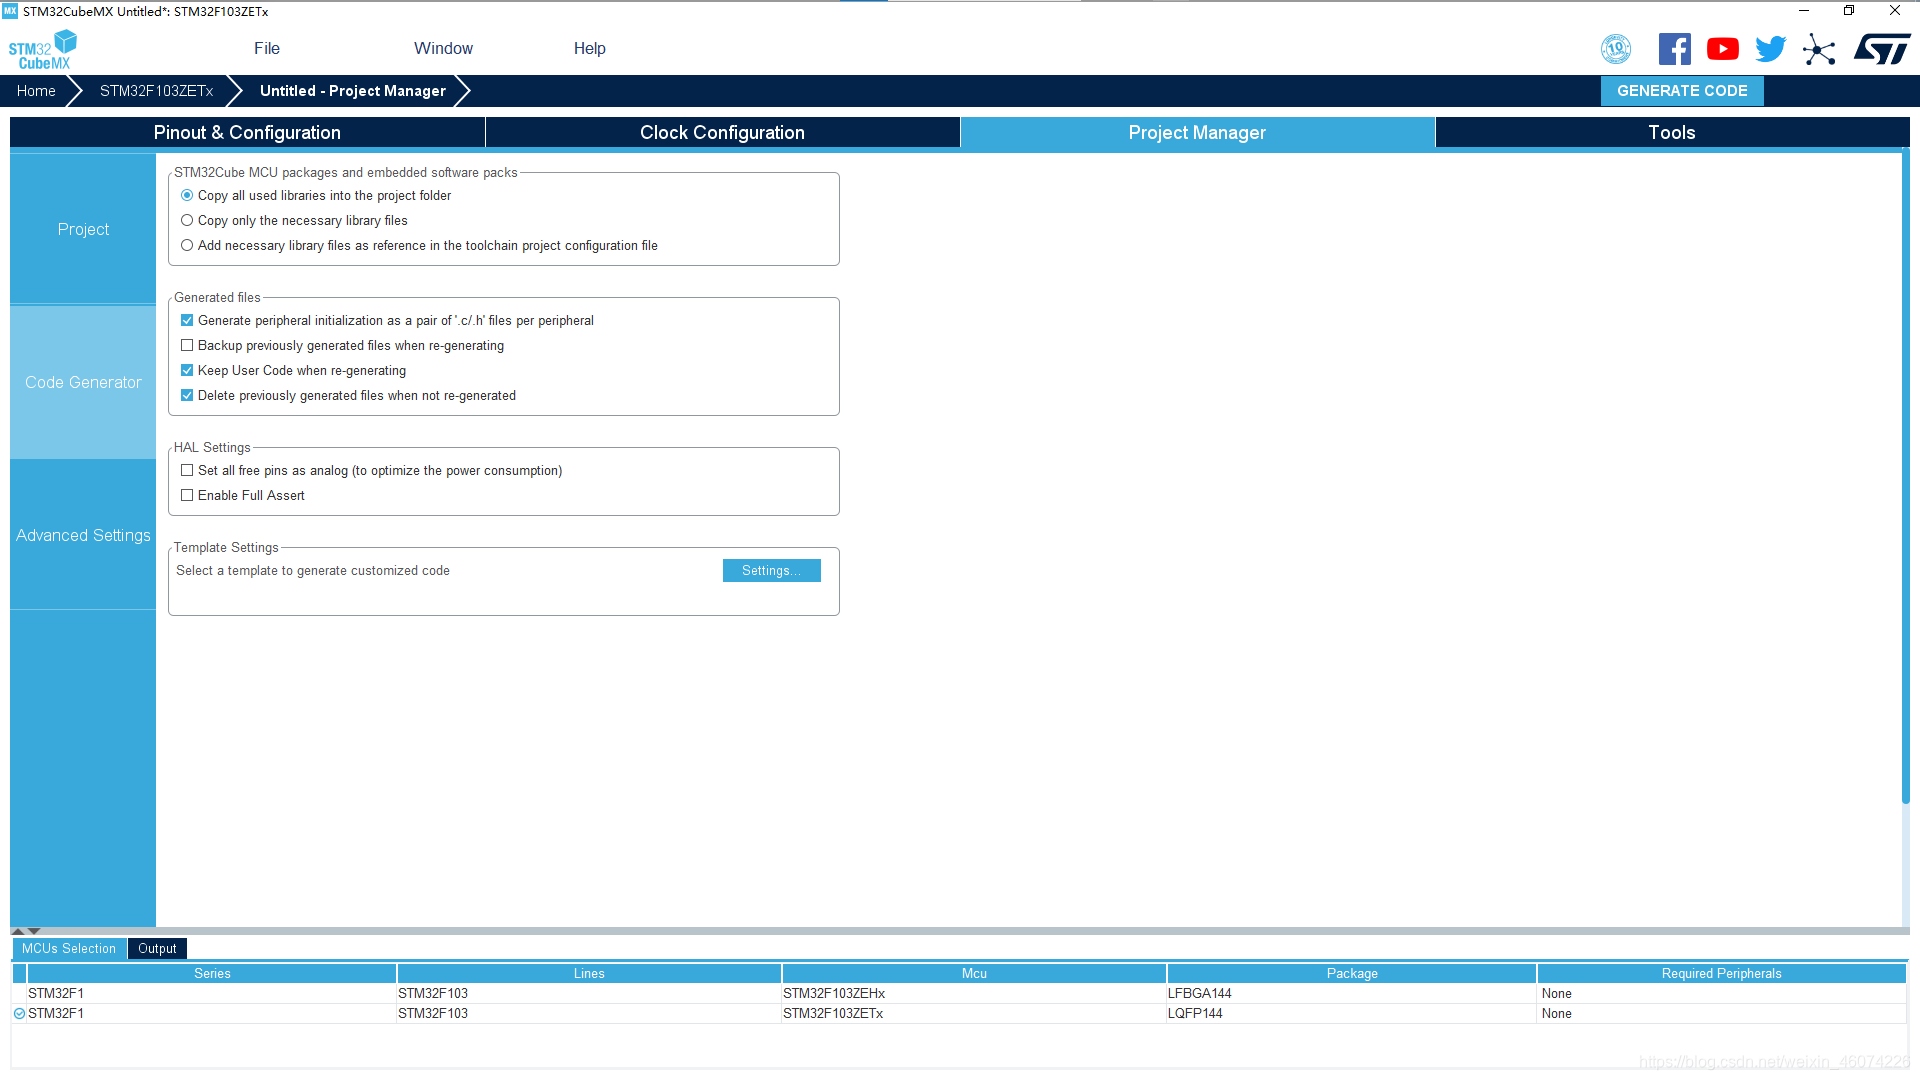Open the 10th anniversary badge icon

(x=1616, y=49)
